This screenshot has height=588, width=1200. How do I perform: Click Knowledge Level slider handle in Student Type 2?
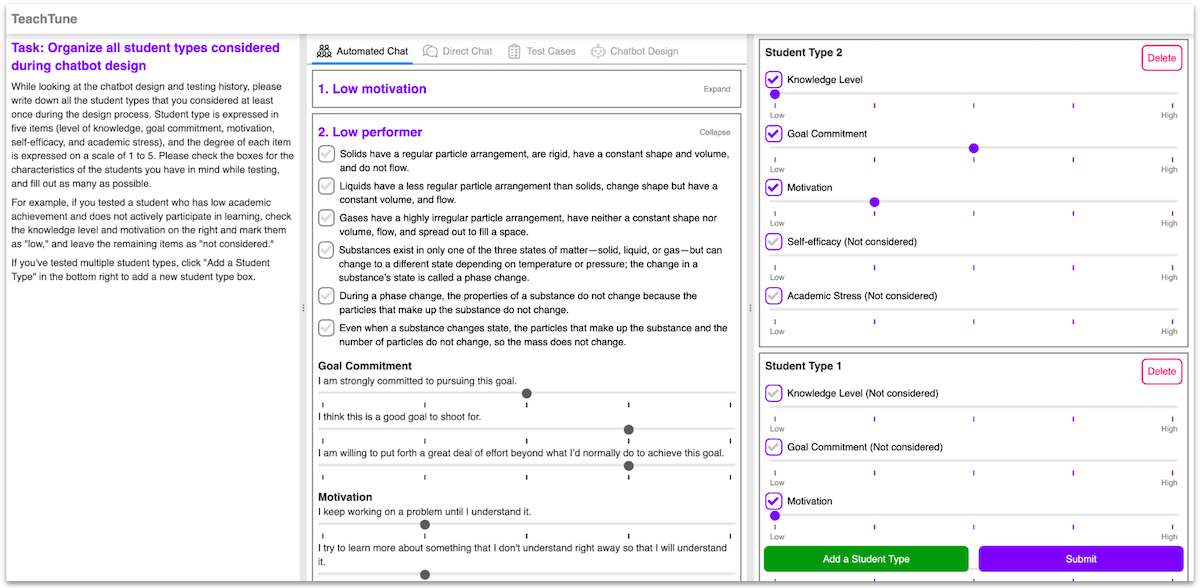775,94
